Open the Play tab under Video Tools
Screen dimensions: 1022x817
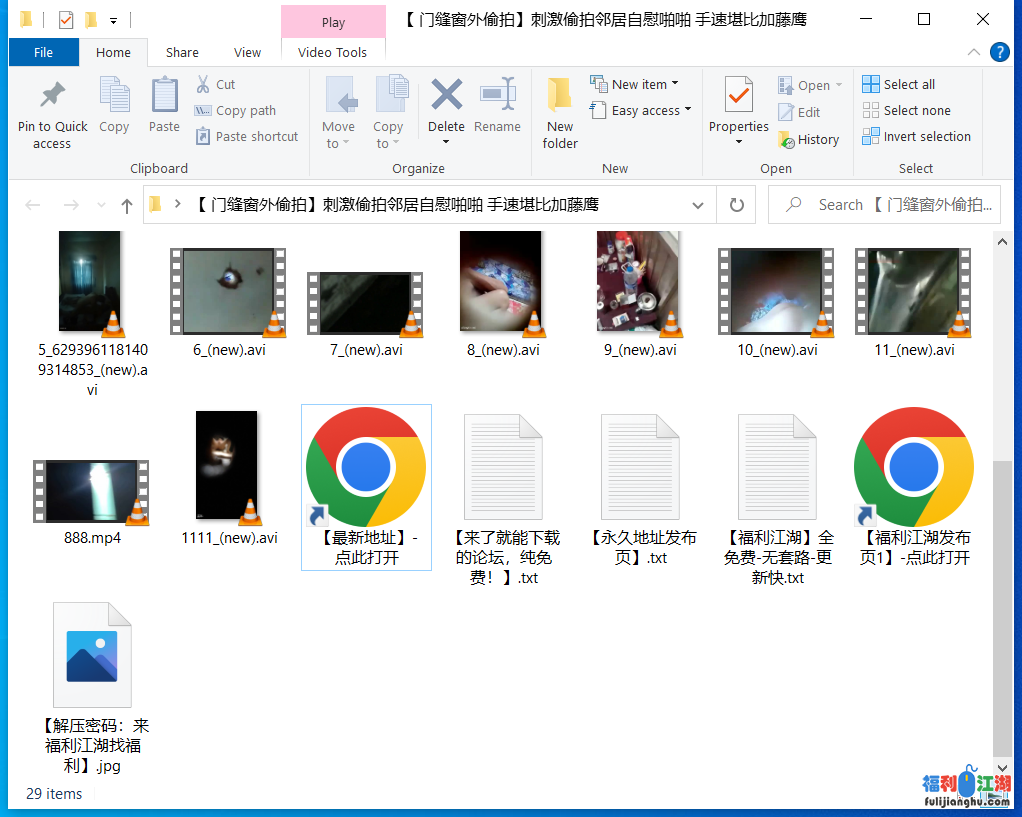(333, 21)
